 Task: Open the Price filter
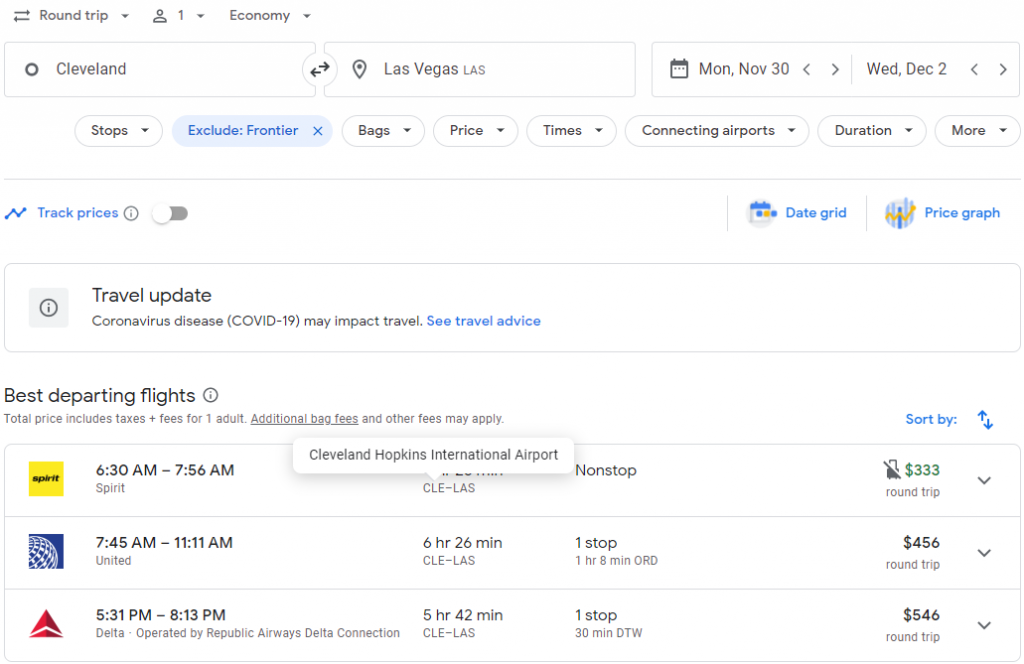tap(475, 131)
